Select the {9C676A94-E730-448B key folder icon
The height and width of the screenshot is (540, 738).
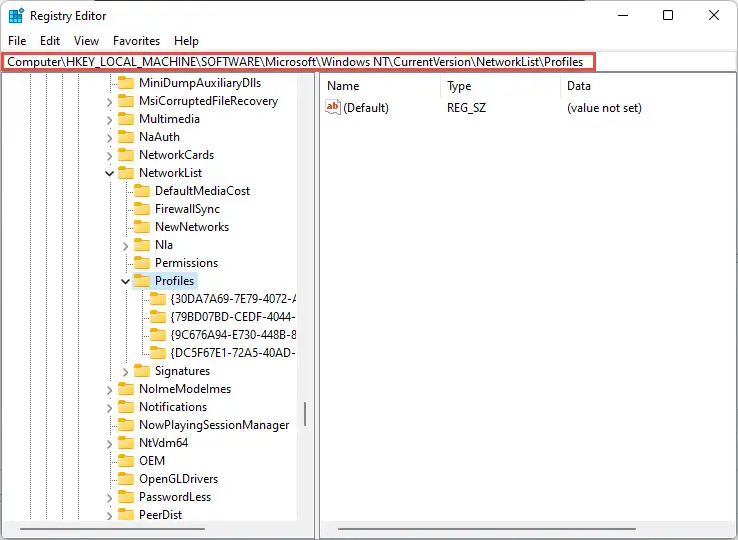tap(158, 335)
